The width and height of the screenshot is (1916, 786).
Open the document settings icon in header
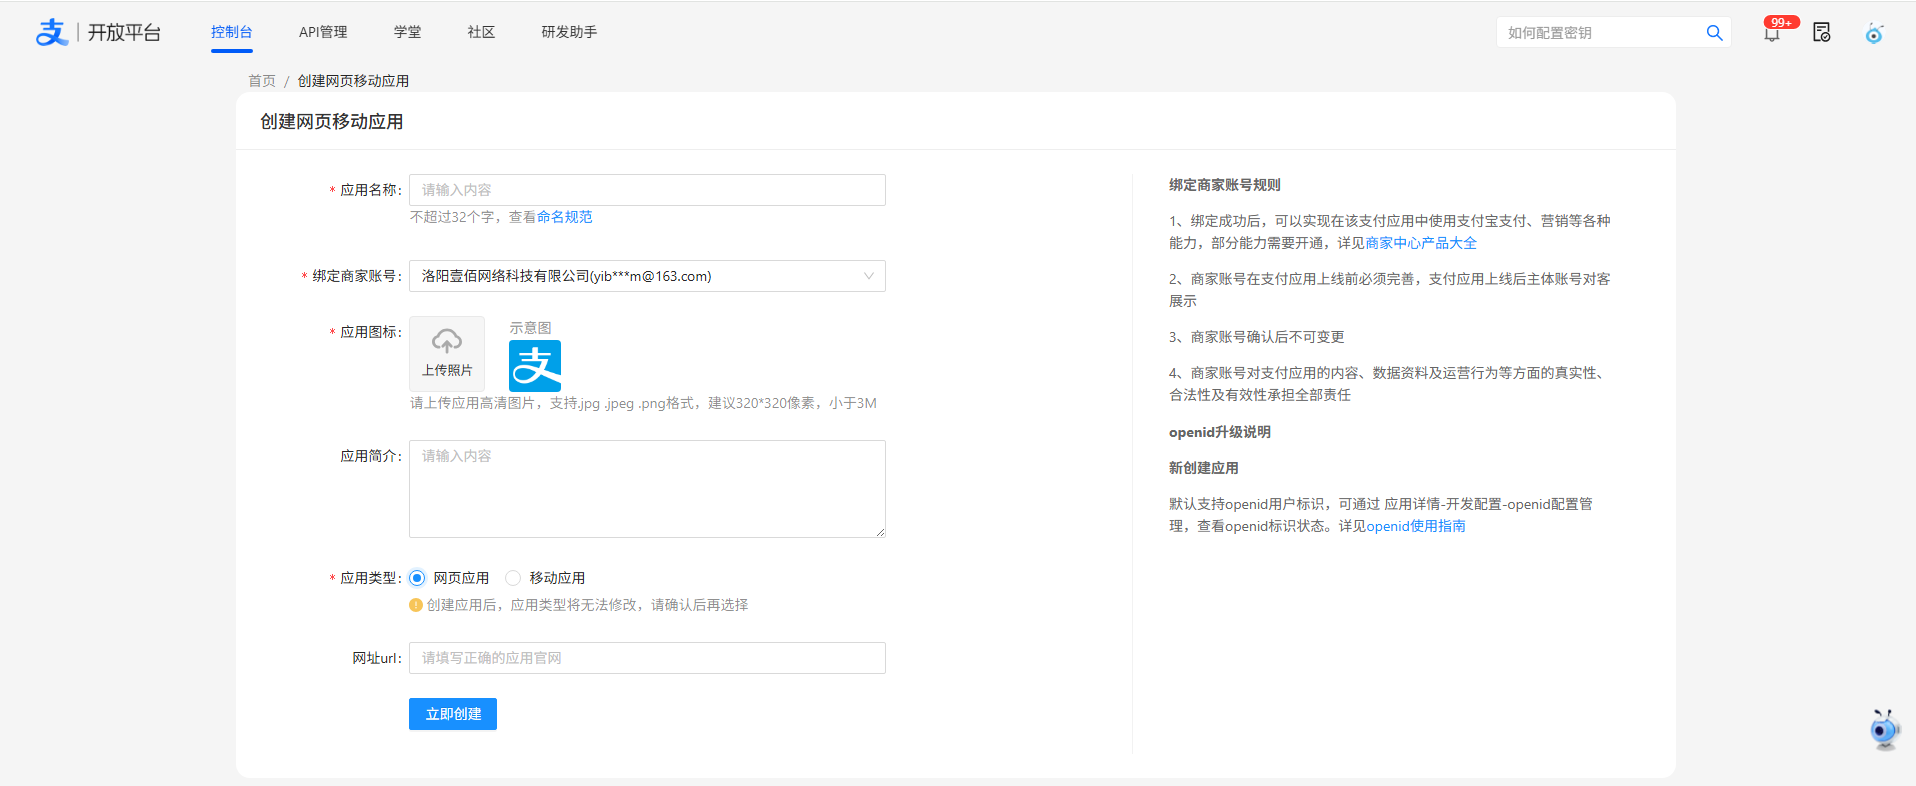(x=1822, y=33)
